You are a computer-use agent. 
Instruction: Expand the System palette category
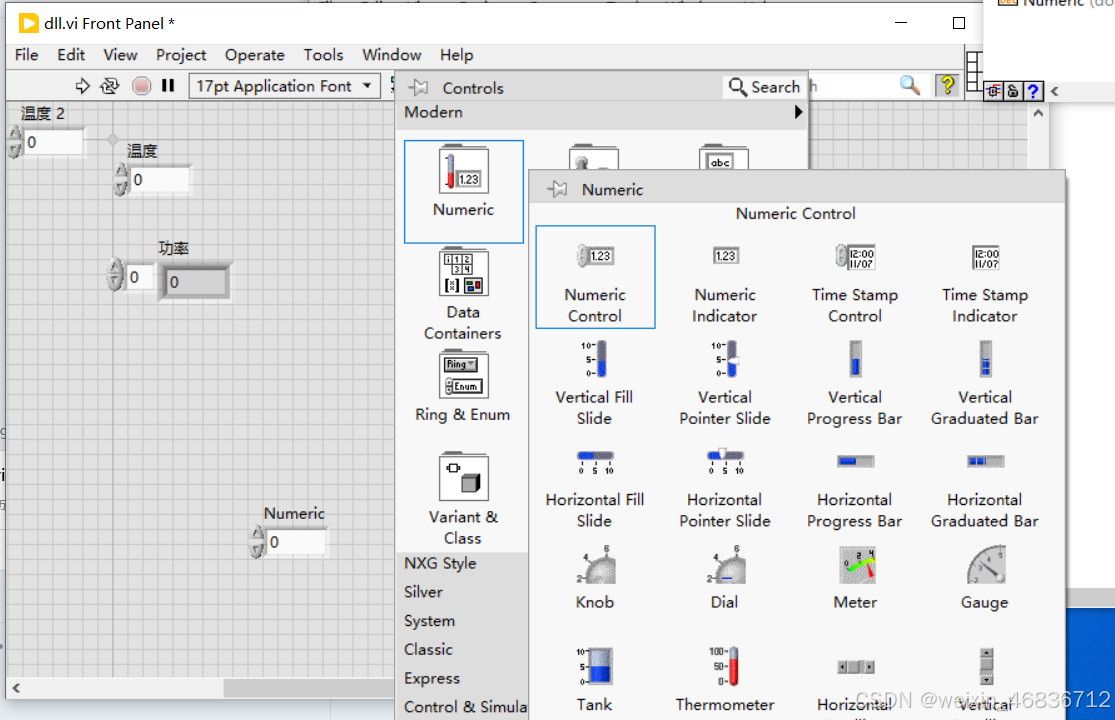click(x=430, y=620)
